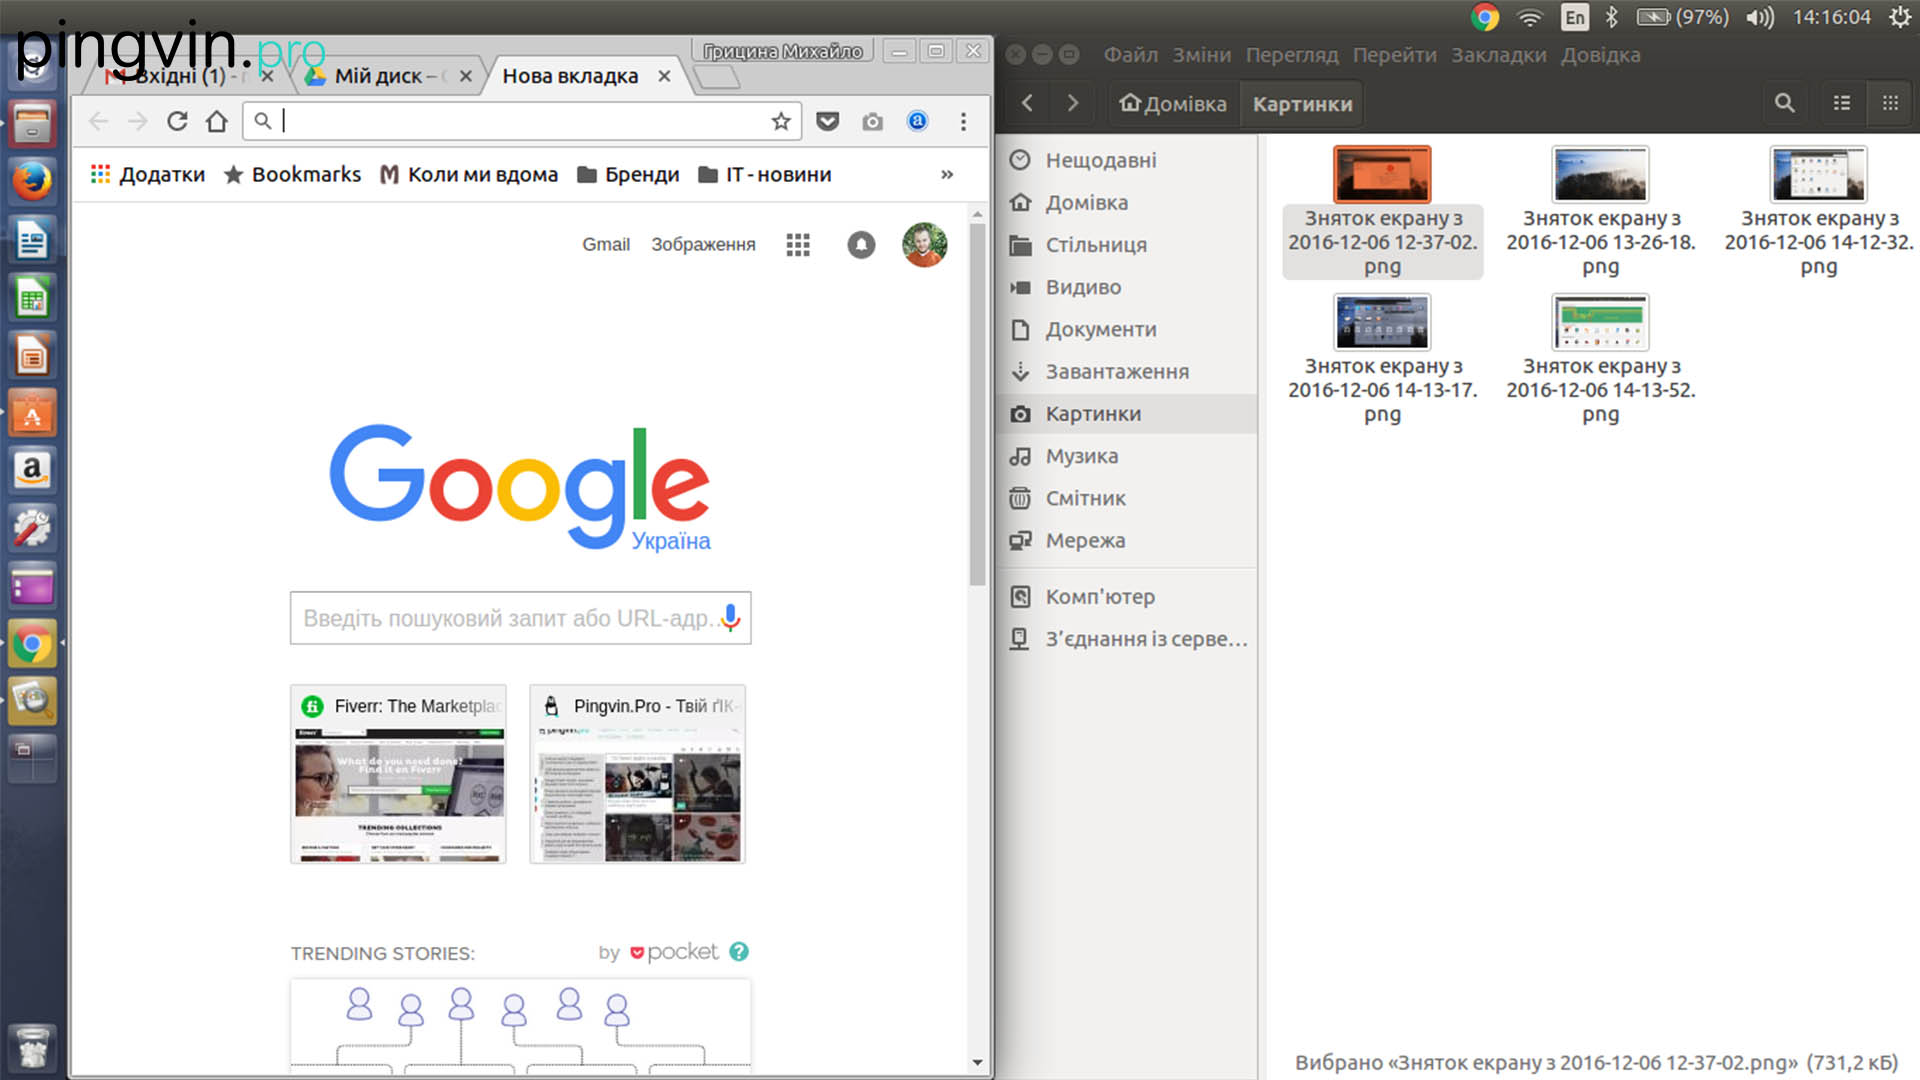
Task: Open the Зображення link
Action: [x=703, y=245]
